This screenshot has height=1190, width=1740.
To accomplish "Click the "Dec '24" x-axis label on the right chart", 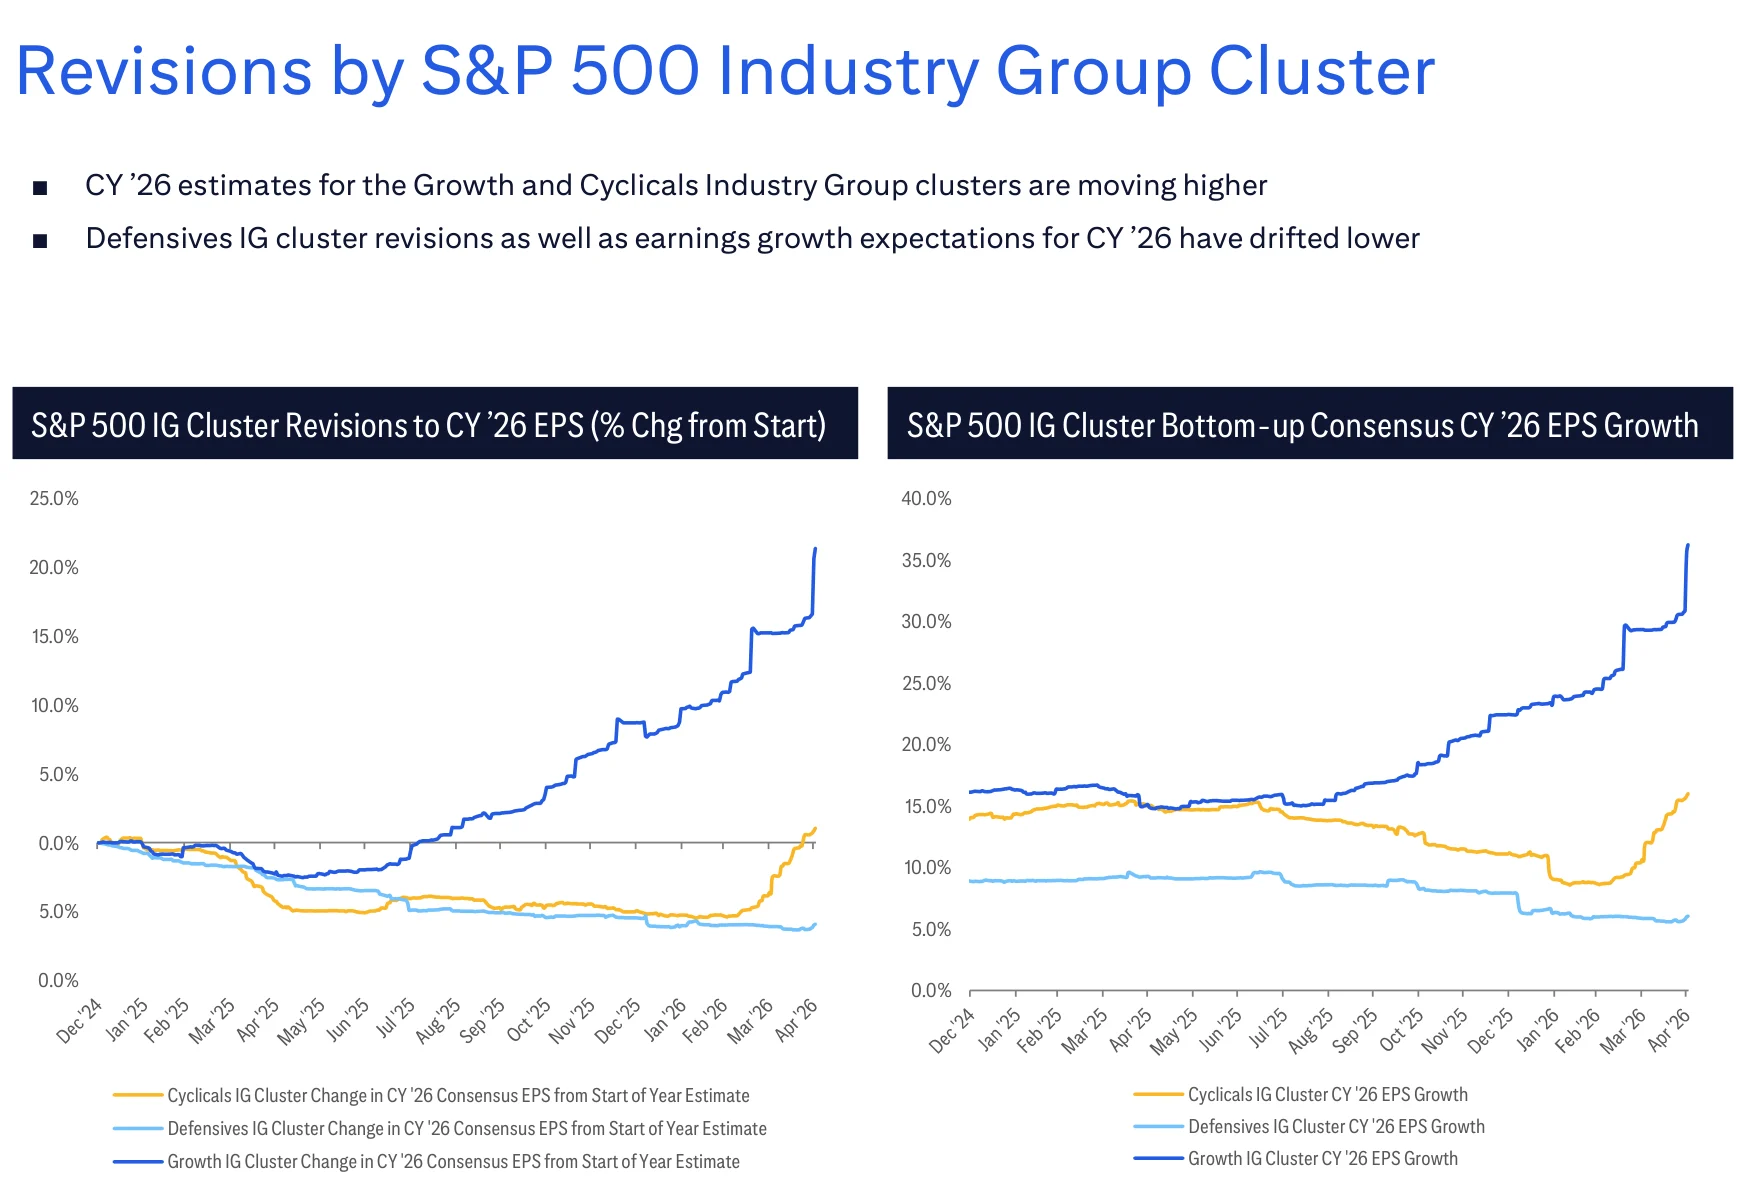I will tap(952, 1031).
